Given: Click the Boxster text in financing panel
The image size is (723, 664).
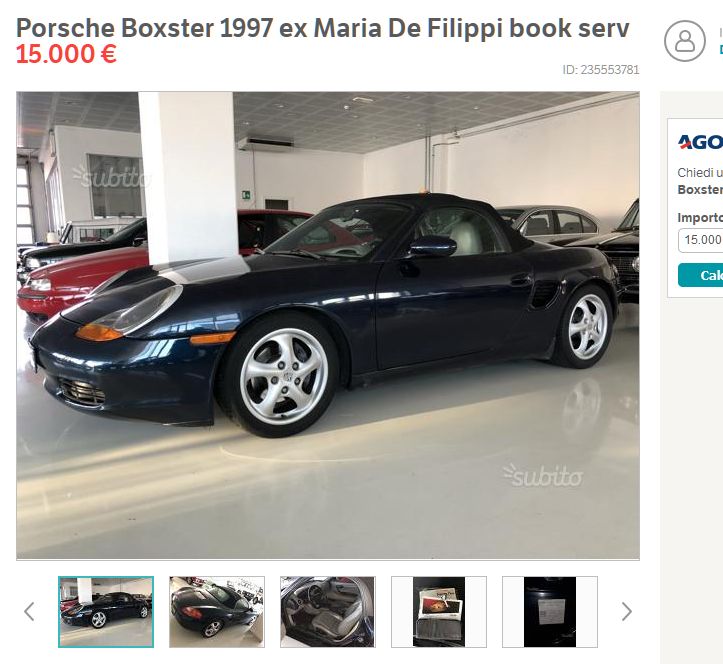Looking at the screenshot, I should point(700,190).
